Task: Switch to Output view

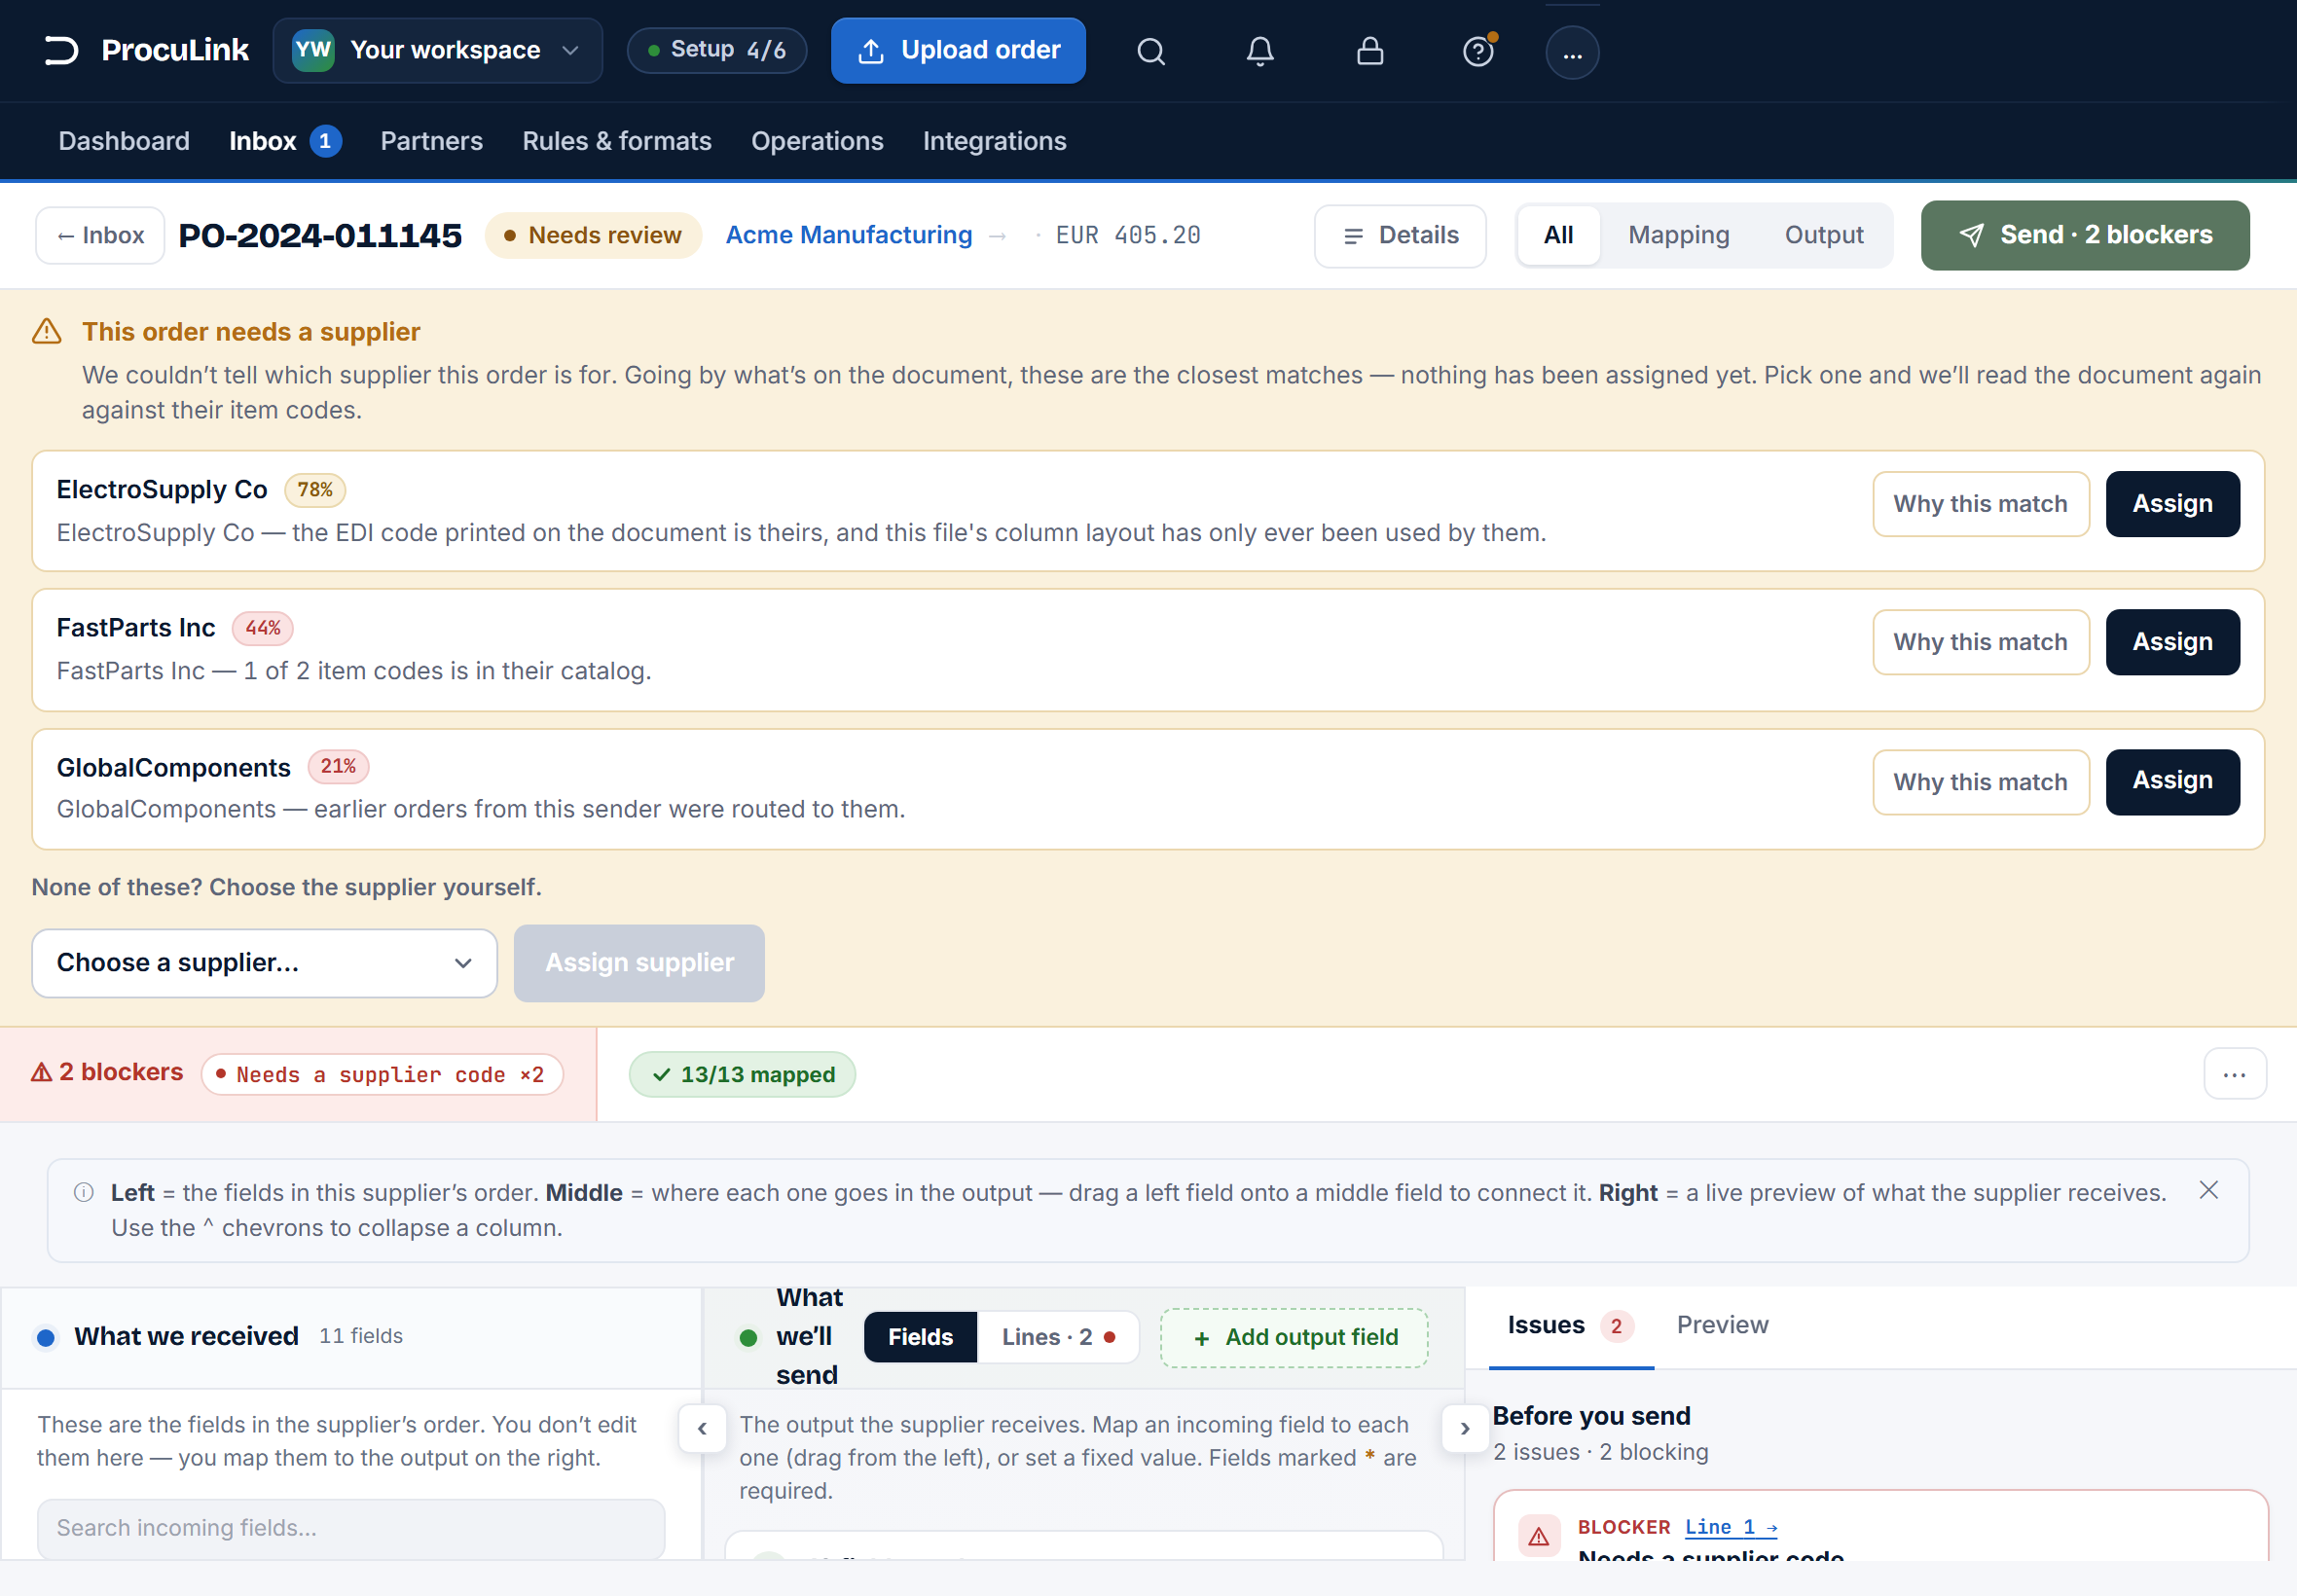Action: (x=1824, y=235)
